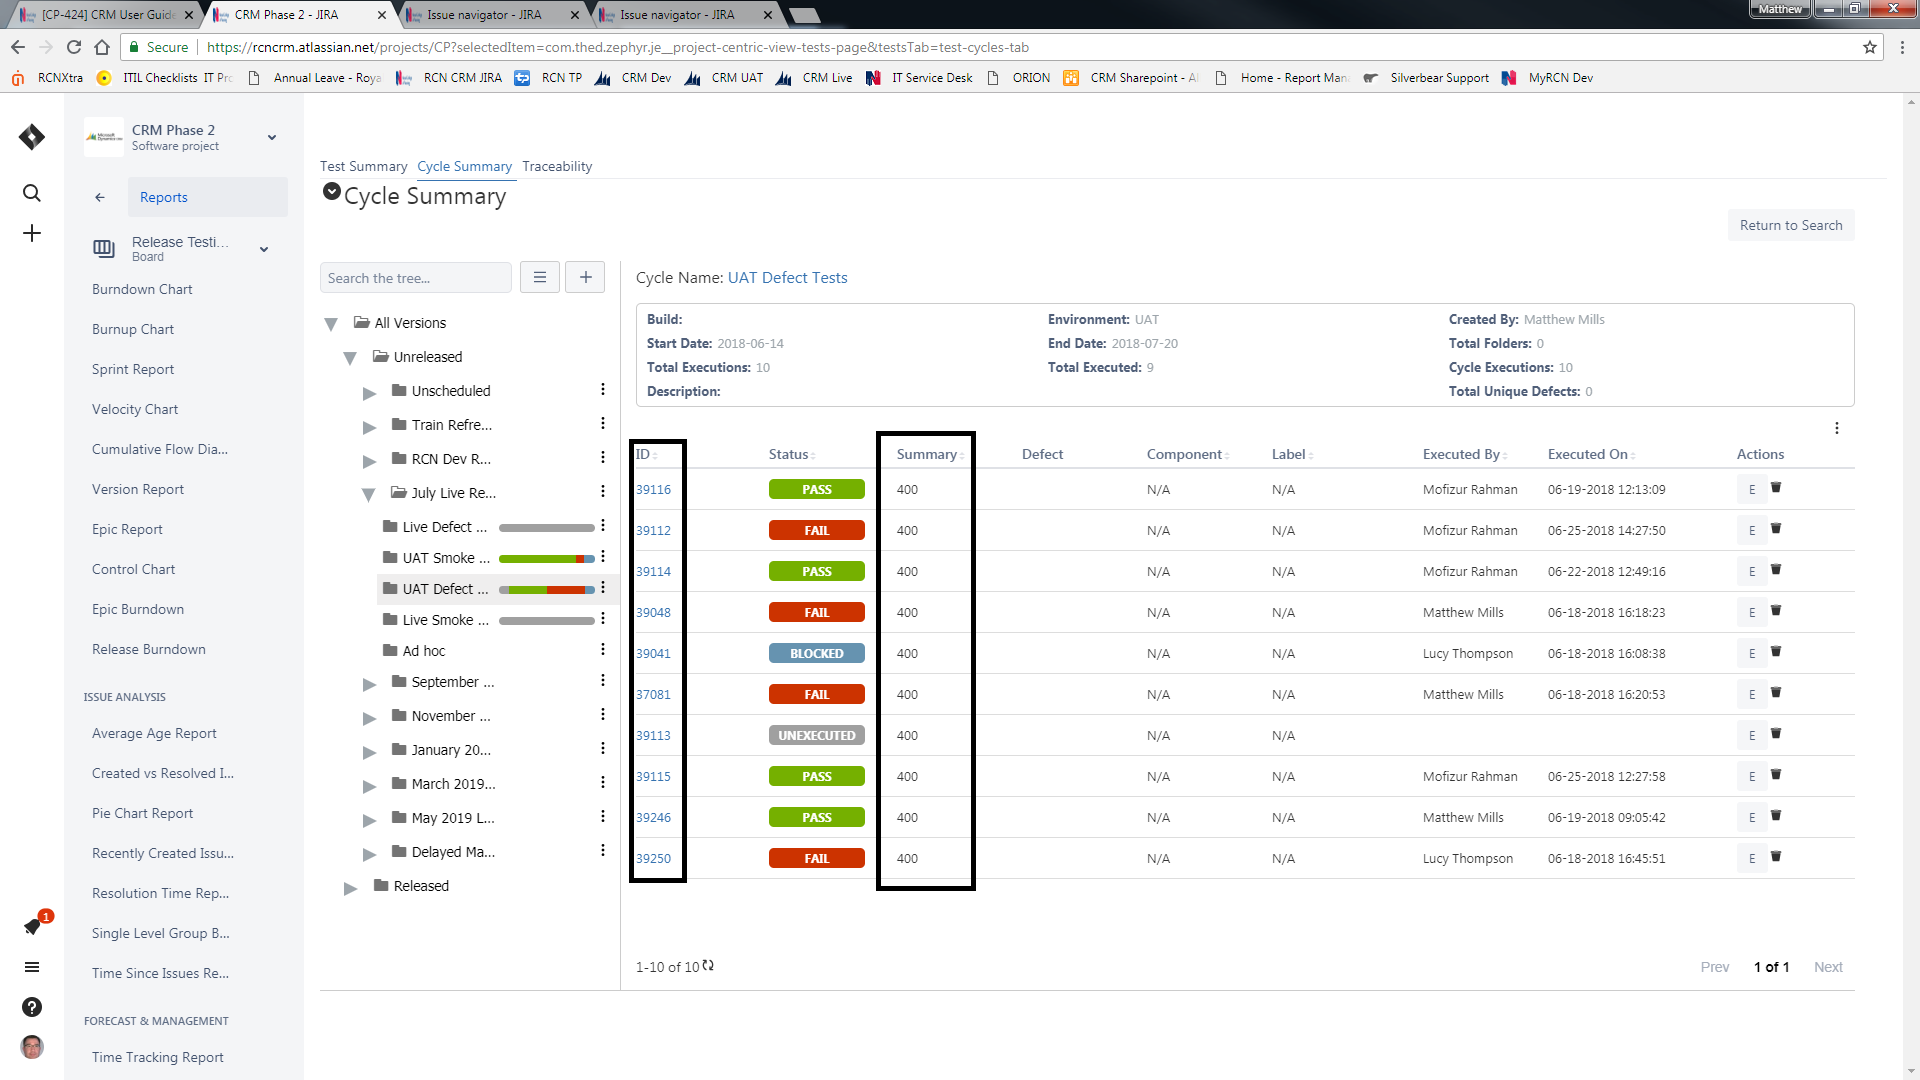Open the UAT Defect Tests cycle name link
The height and width of the screenshot is (1080, 1920).
click(x=787, y=277)
